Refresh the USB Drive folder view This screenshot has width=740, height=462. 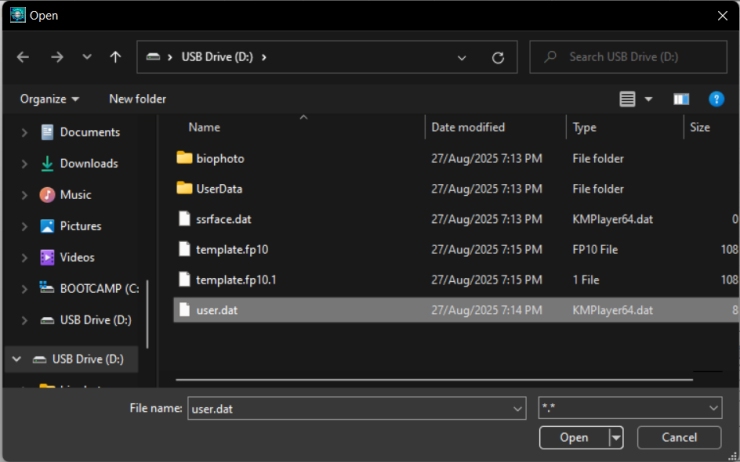(x=497, y=58)
